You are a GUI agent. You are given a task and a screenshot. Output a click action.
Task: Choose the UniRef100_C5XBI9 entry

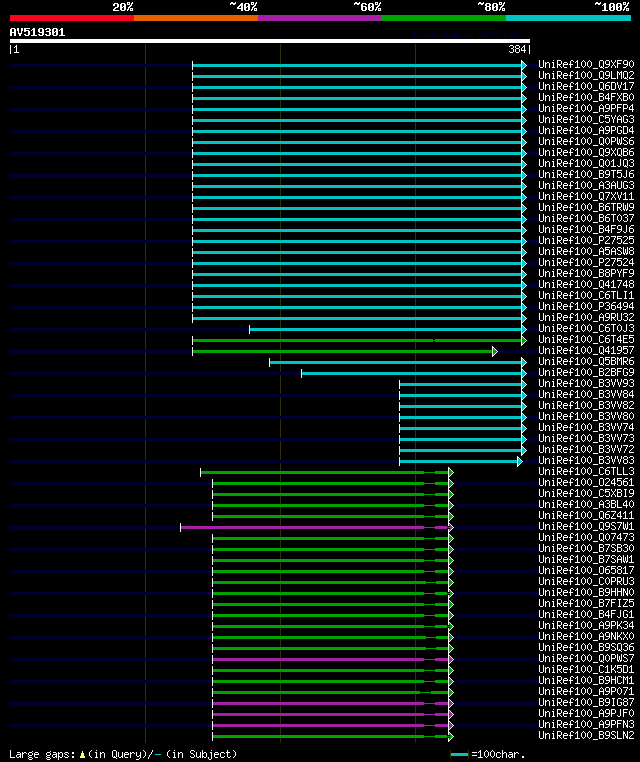pyautogui.click(x=586, y=493)
